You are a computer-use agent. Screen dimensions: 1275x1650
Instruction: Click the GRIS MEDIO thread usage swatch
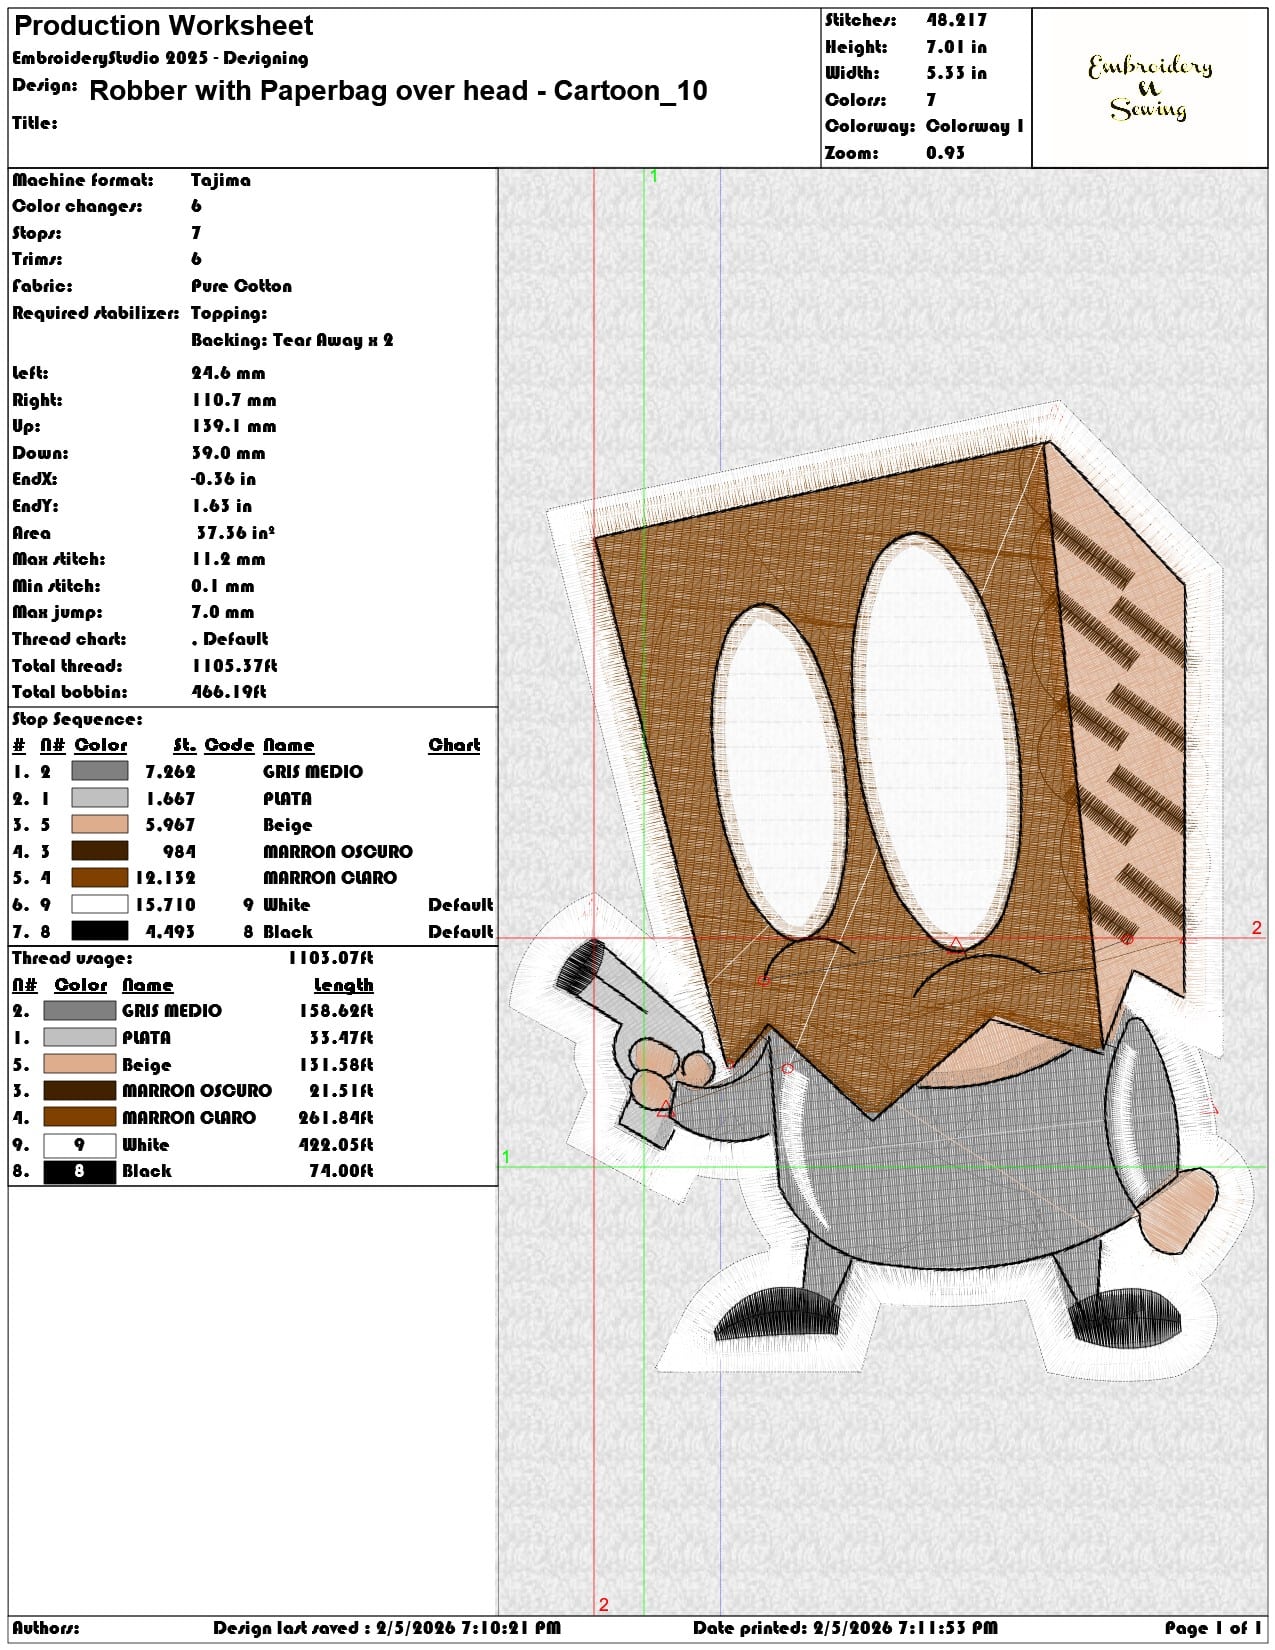pyautogui.click(x=80, y=1011)
